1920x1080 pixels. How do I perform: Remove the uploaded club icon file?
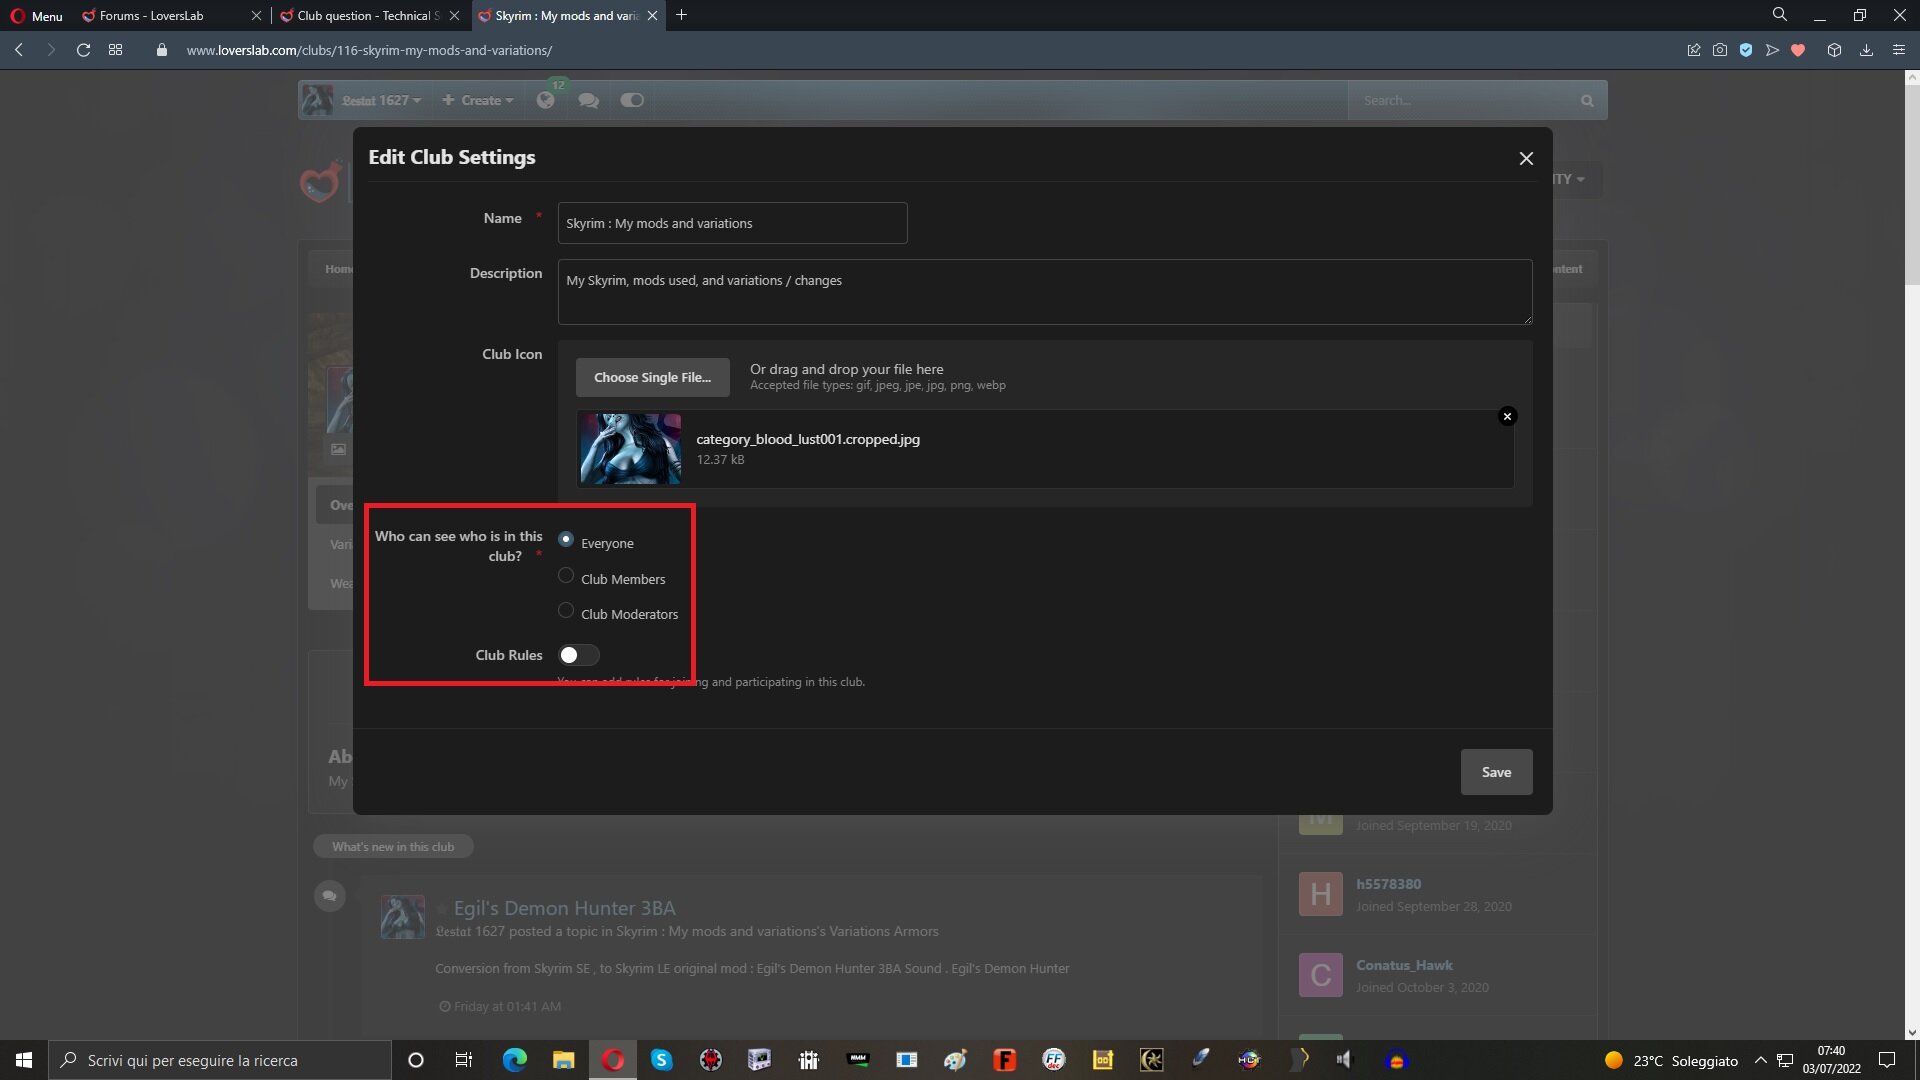click(1508, 416)
